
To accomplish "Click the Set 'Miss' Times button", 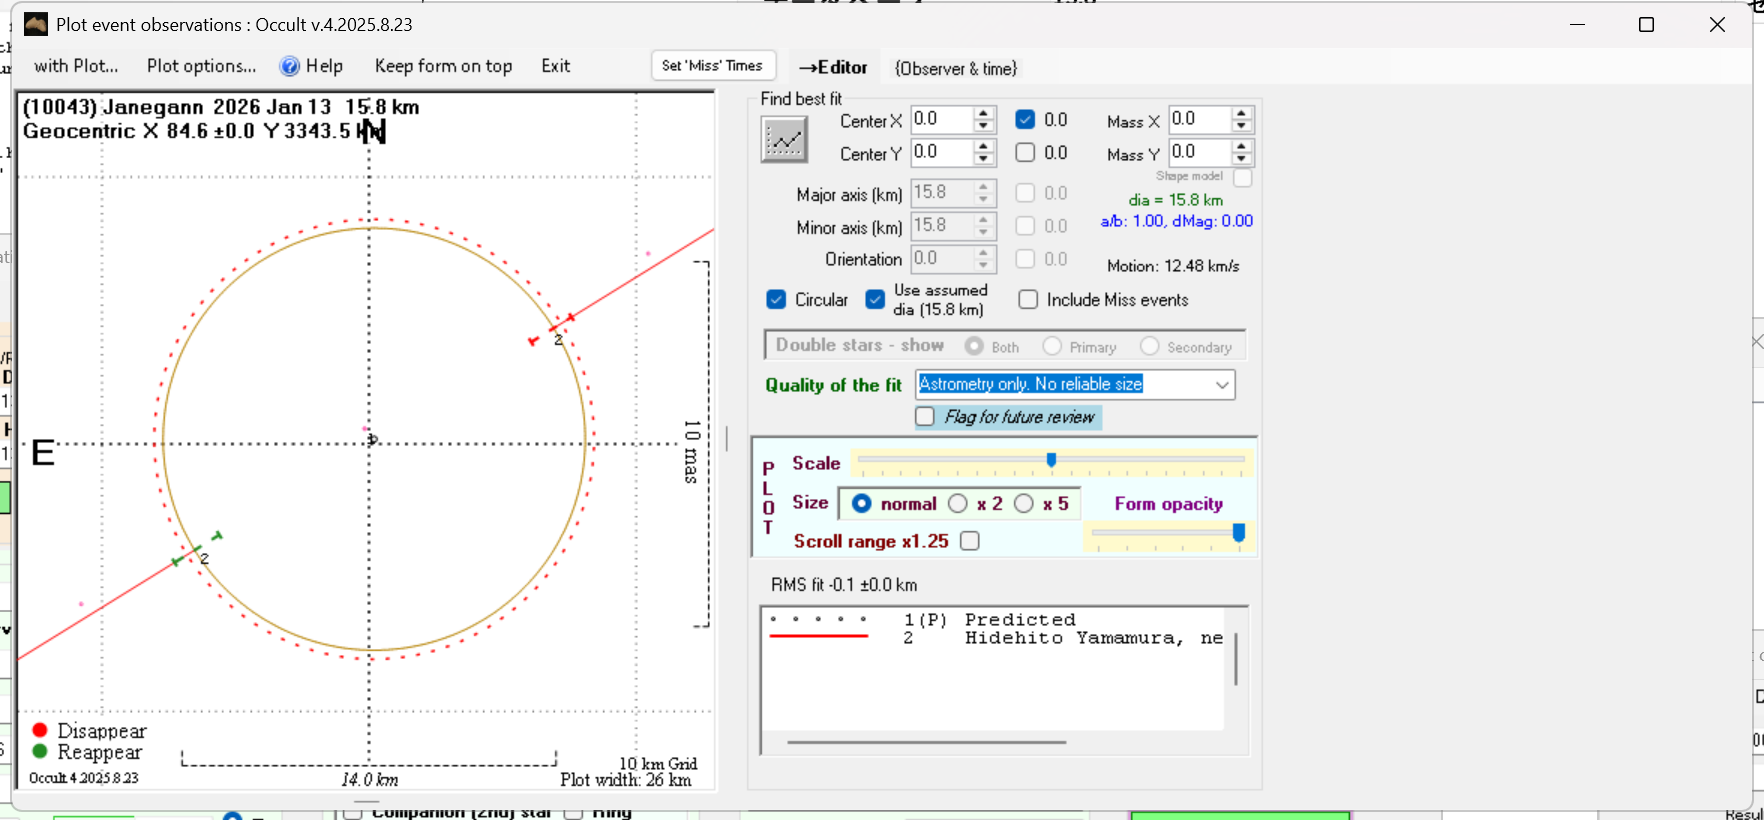I will [x=712, y=66].
